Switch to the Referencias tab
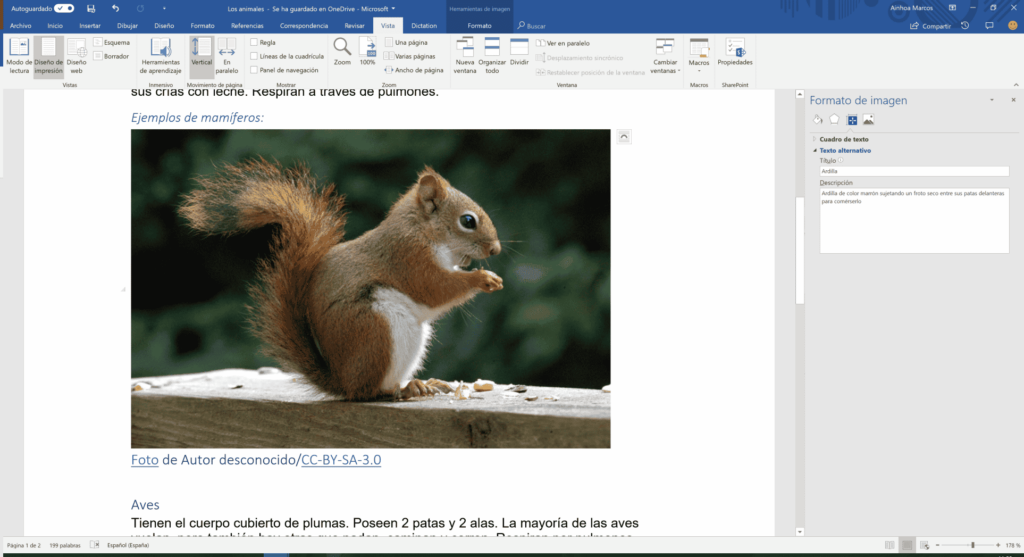 (x=247, y=25)
